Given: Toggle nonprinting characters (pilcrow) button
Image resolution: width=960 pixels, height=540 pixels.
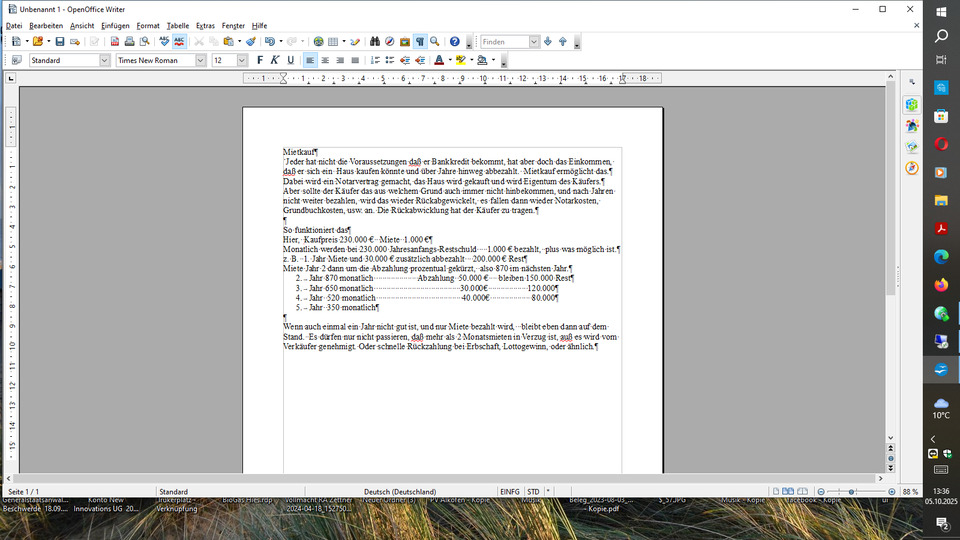Looking at the screenshot, I should coord(420,42).
